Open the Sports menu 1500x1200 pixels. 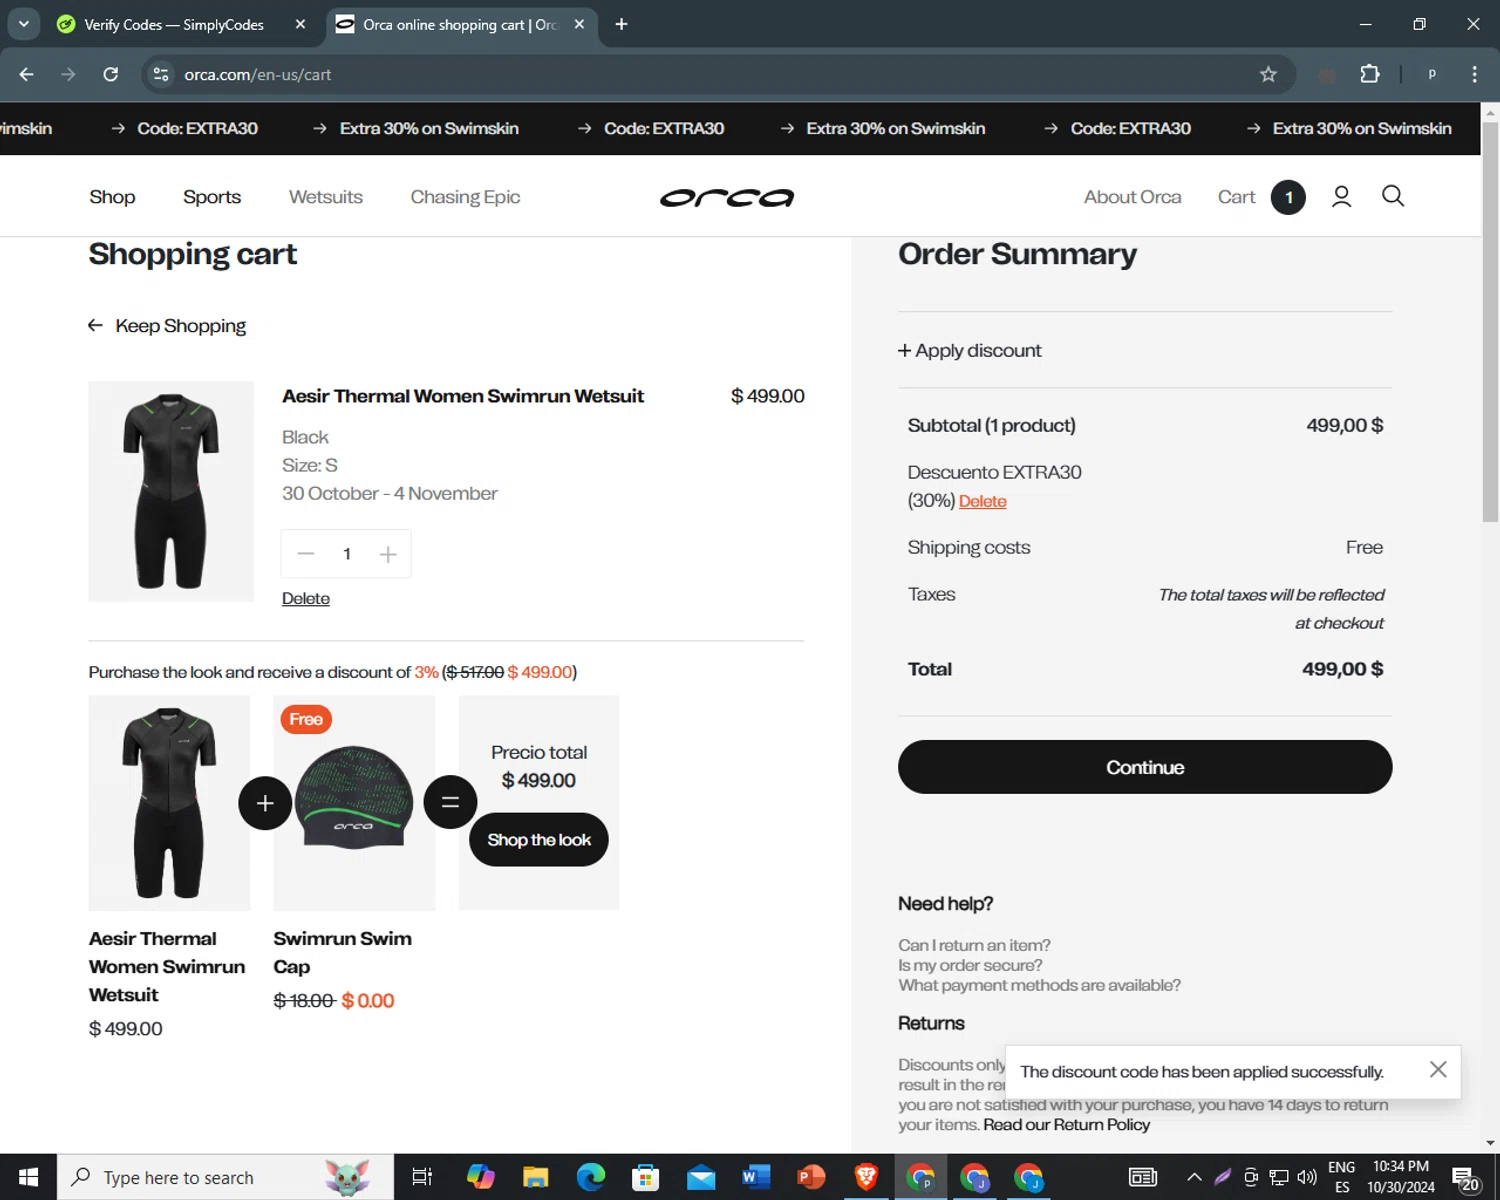coord(212,197)
